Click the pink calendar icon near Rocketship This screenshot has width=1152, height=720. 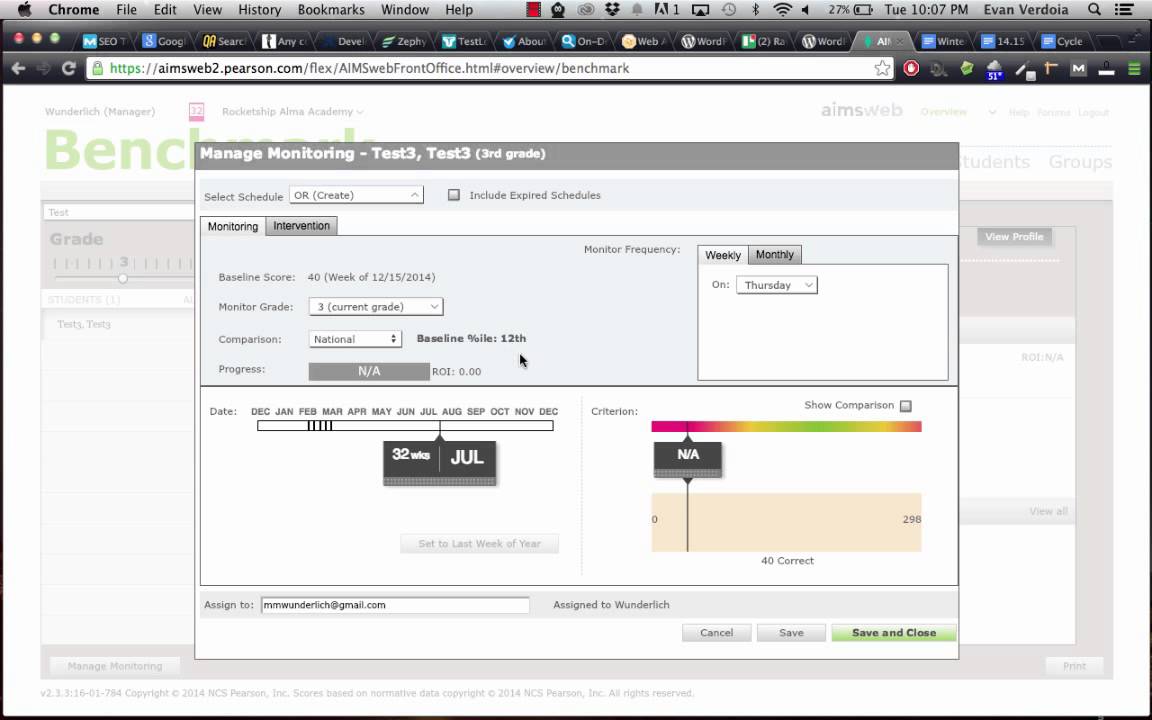(196, 111)
